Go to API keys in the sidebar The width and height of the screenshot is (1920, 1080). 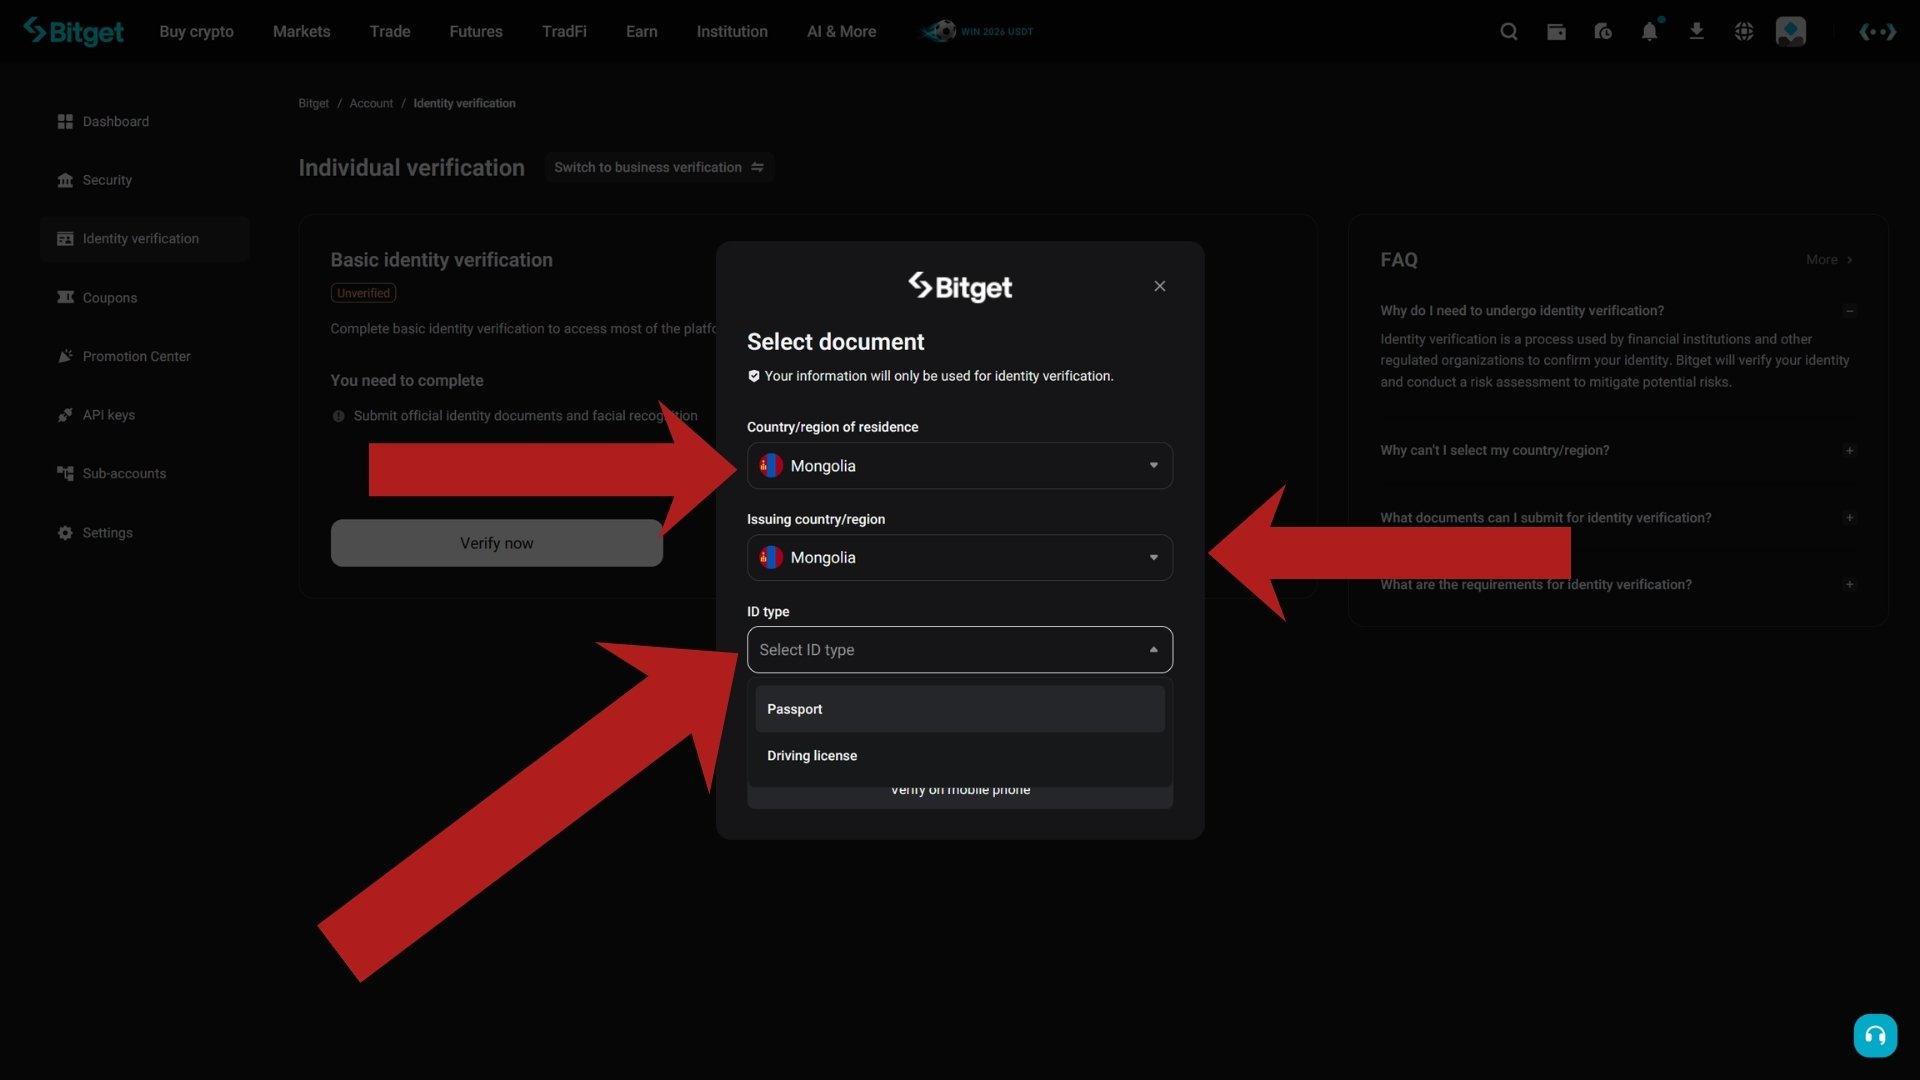click(x=109, y=415)
